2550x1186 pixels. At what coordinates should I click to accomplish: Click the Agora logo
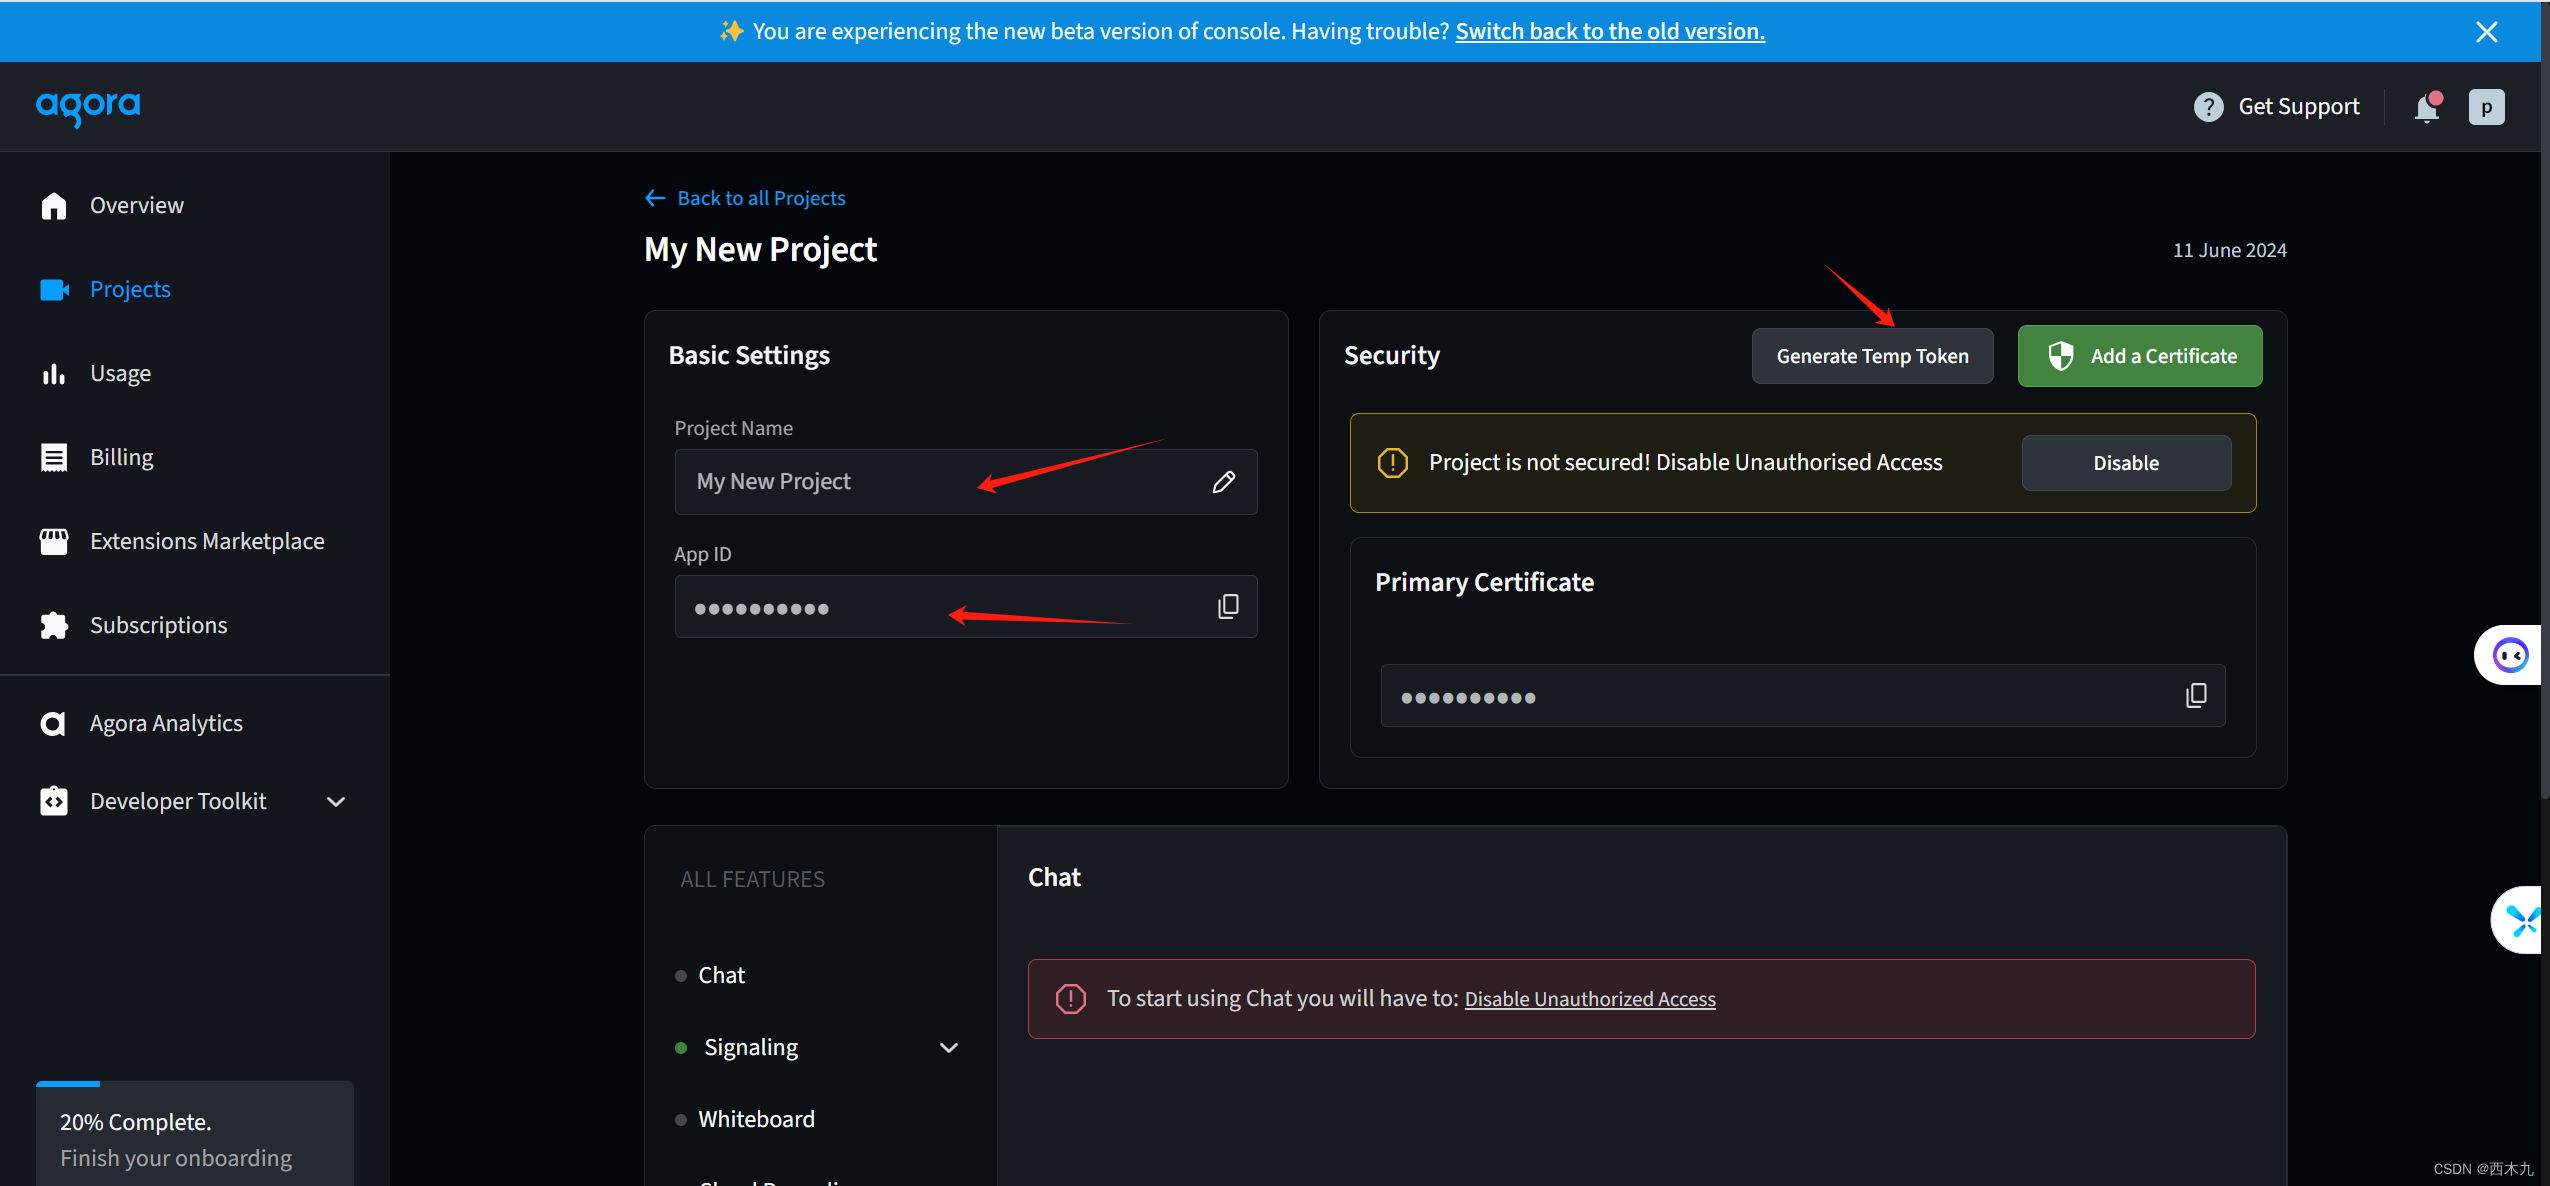88,107
